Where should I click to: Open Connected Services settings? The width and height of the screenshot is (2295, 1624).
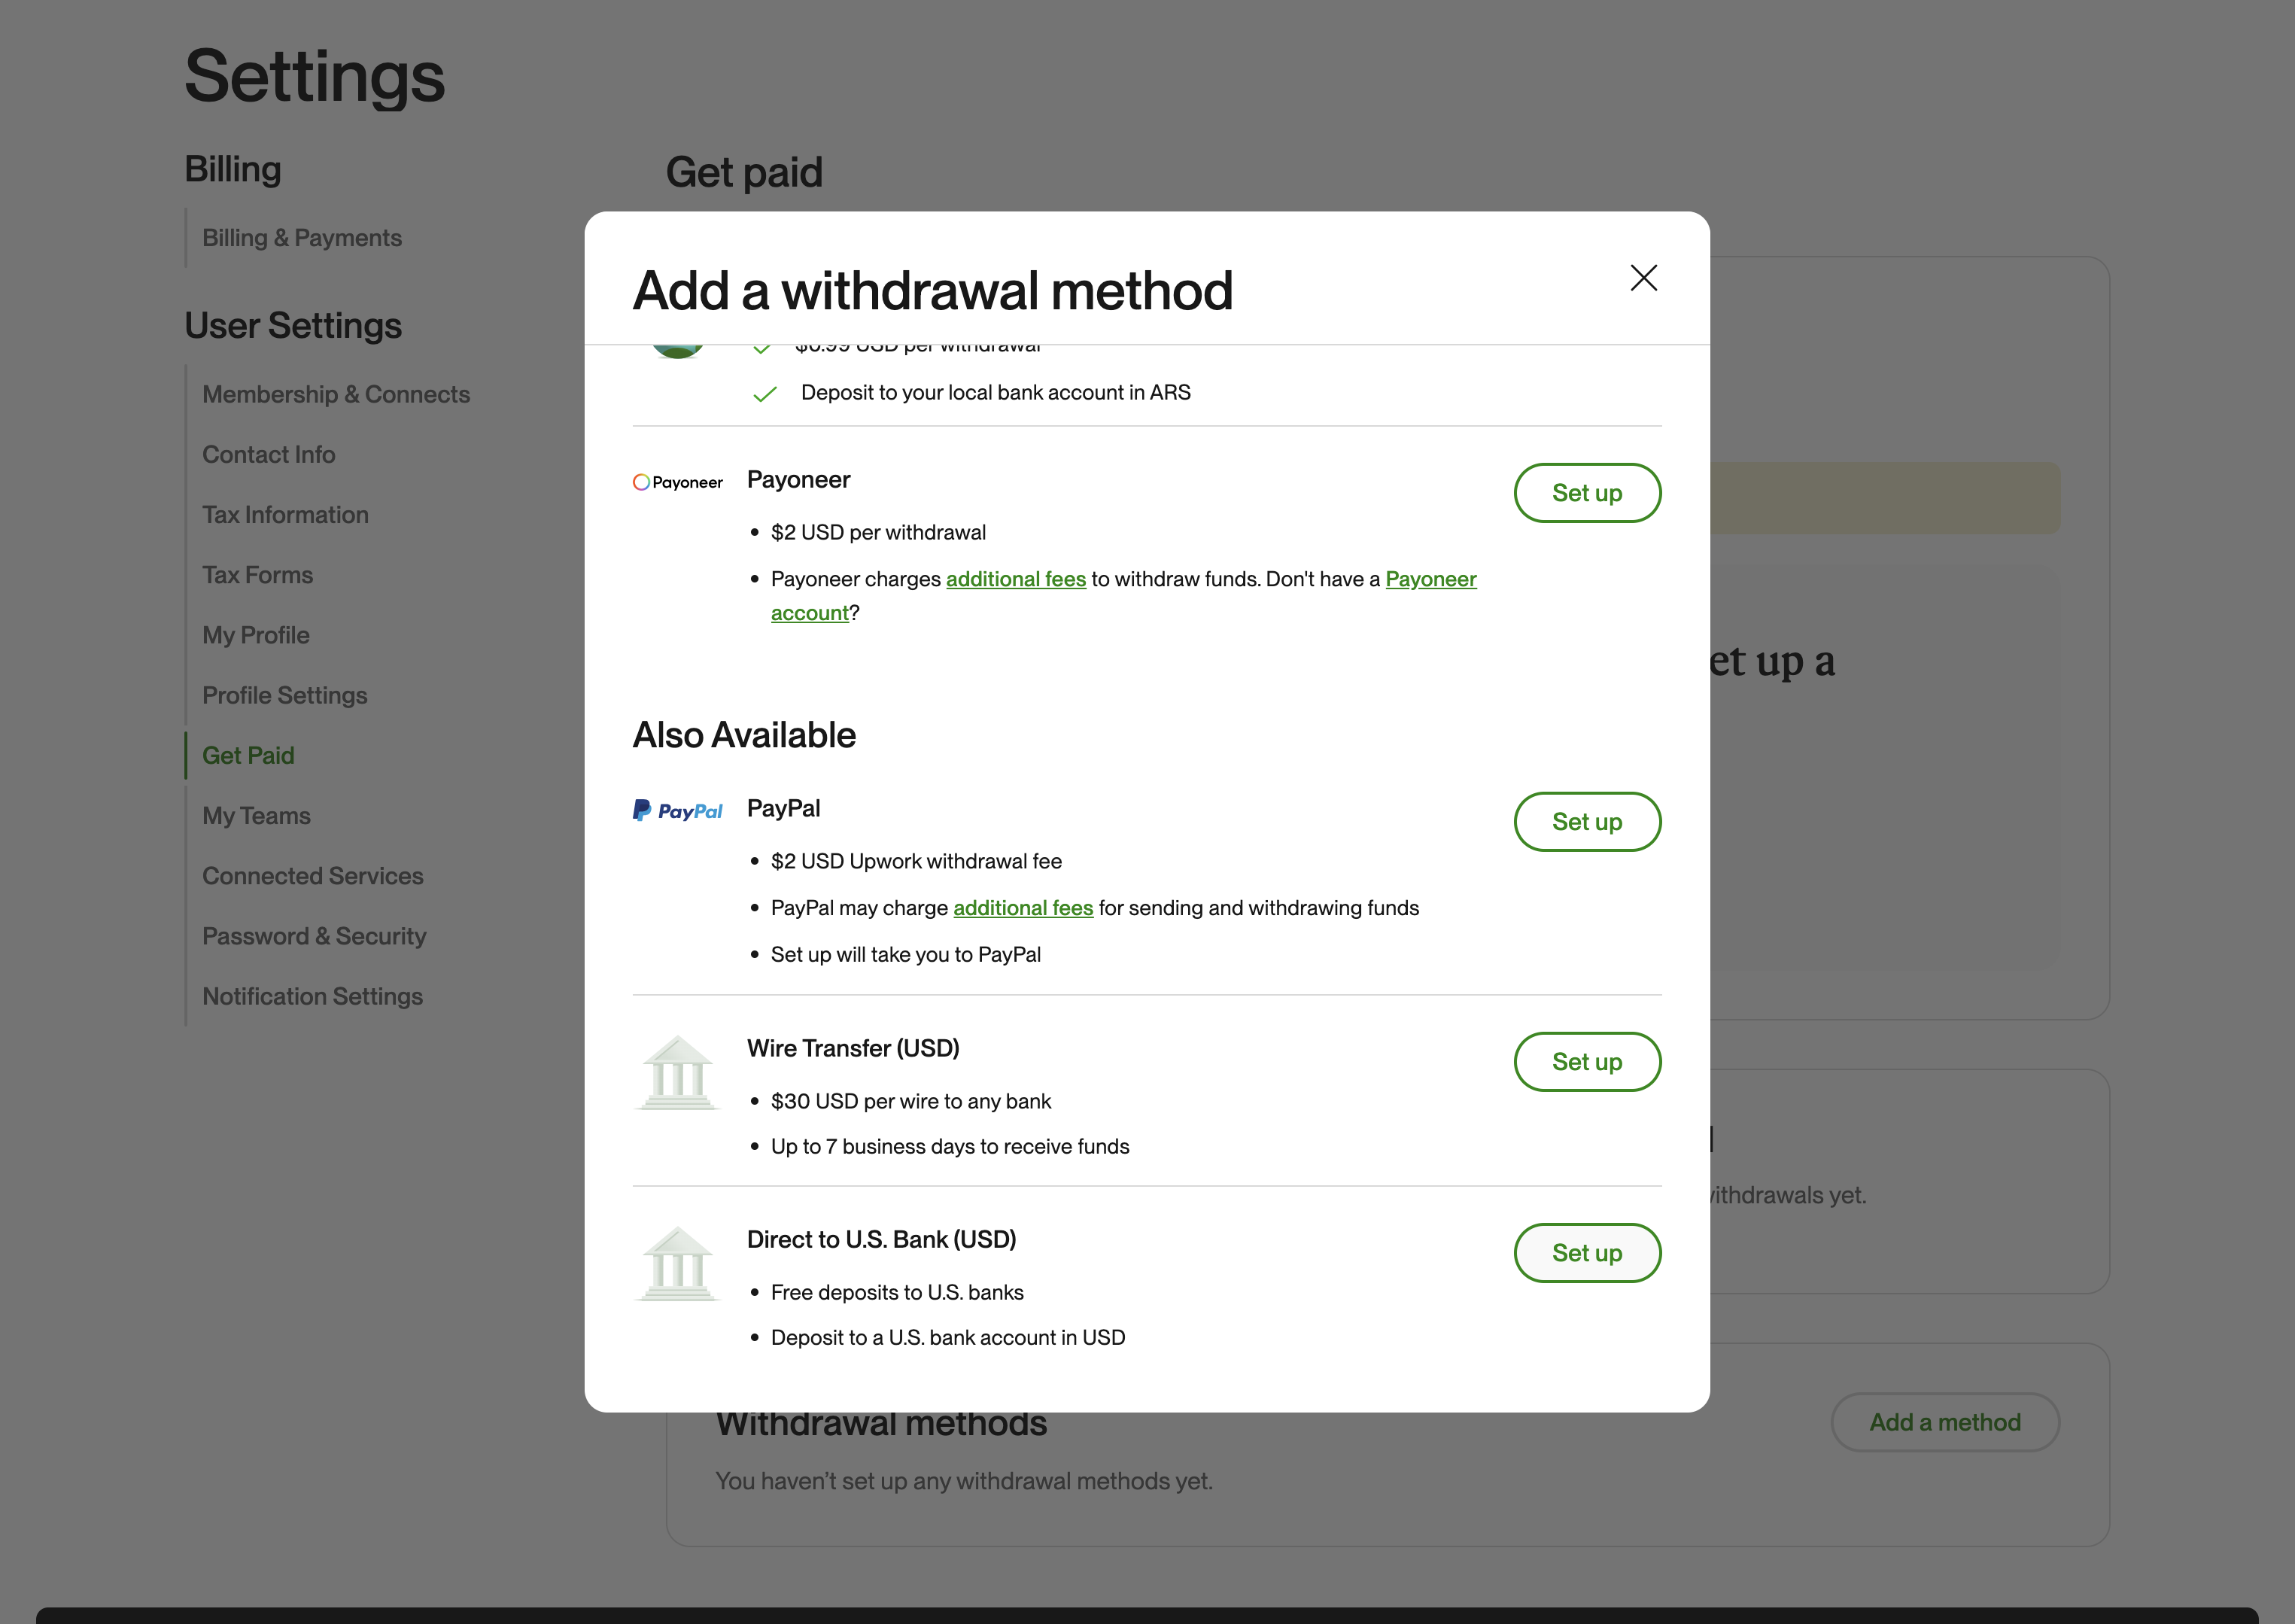(313, 876)
